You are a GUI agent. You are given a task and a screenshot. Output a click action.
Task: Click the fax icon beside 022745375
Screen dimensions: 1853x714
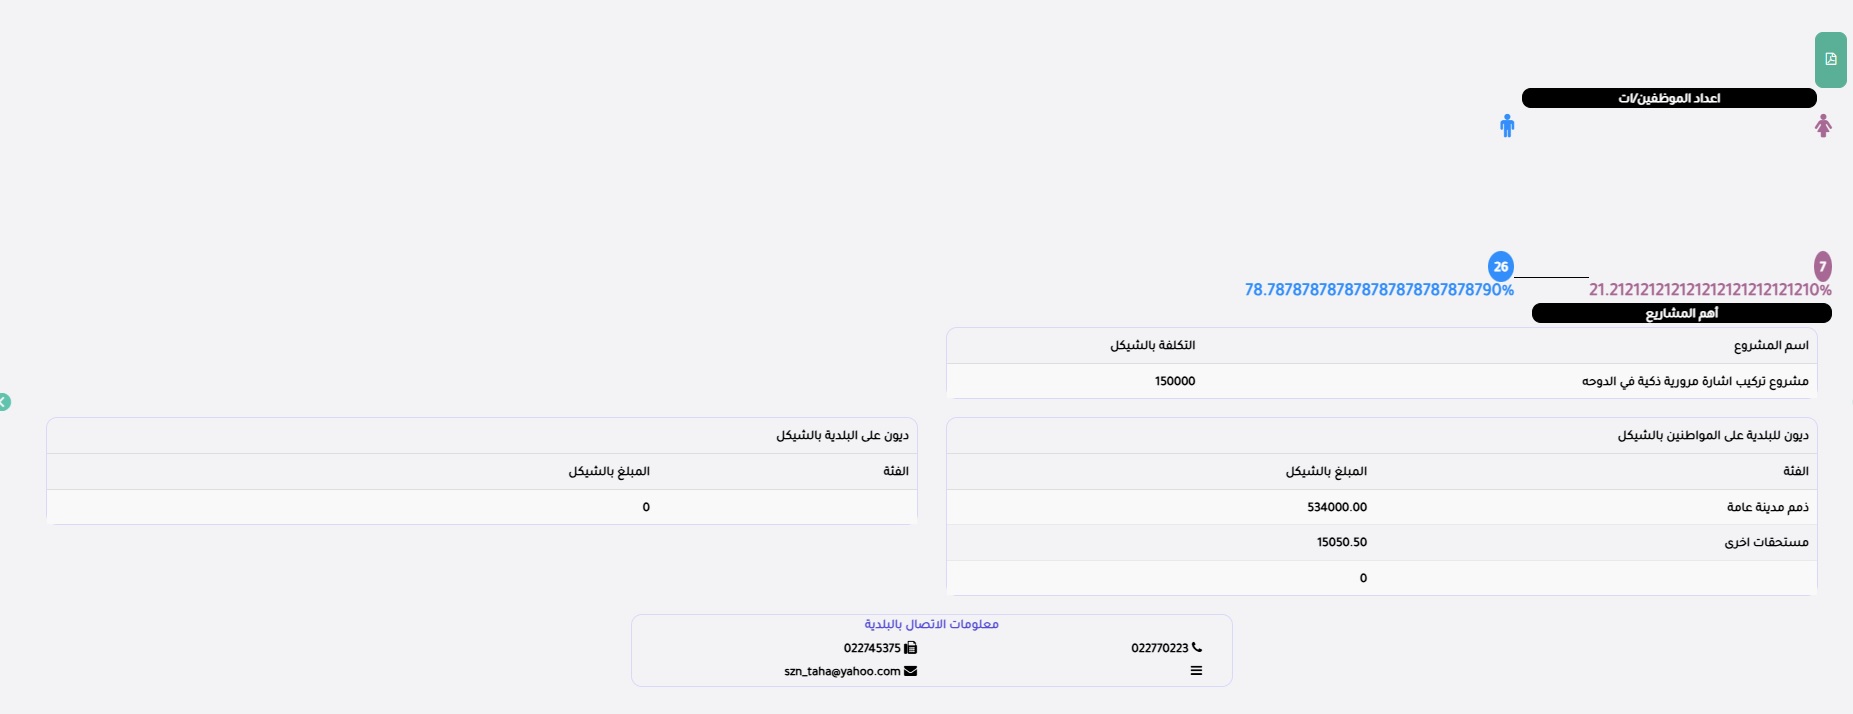pyautogui.click(x=910, y=648)
